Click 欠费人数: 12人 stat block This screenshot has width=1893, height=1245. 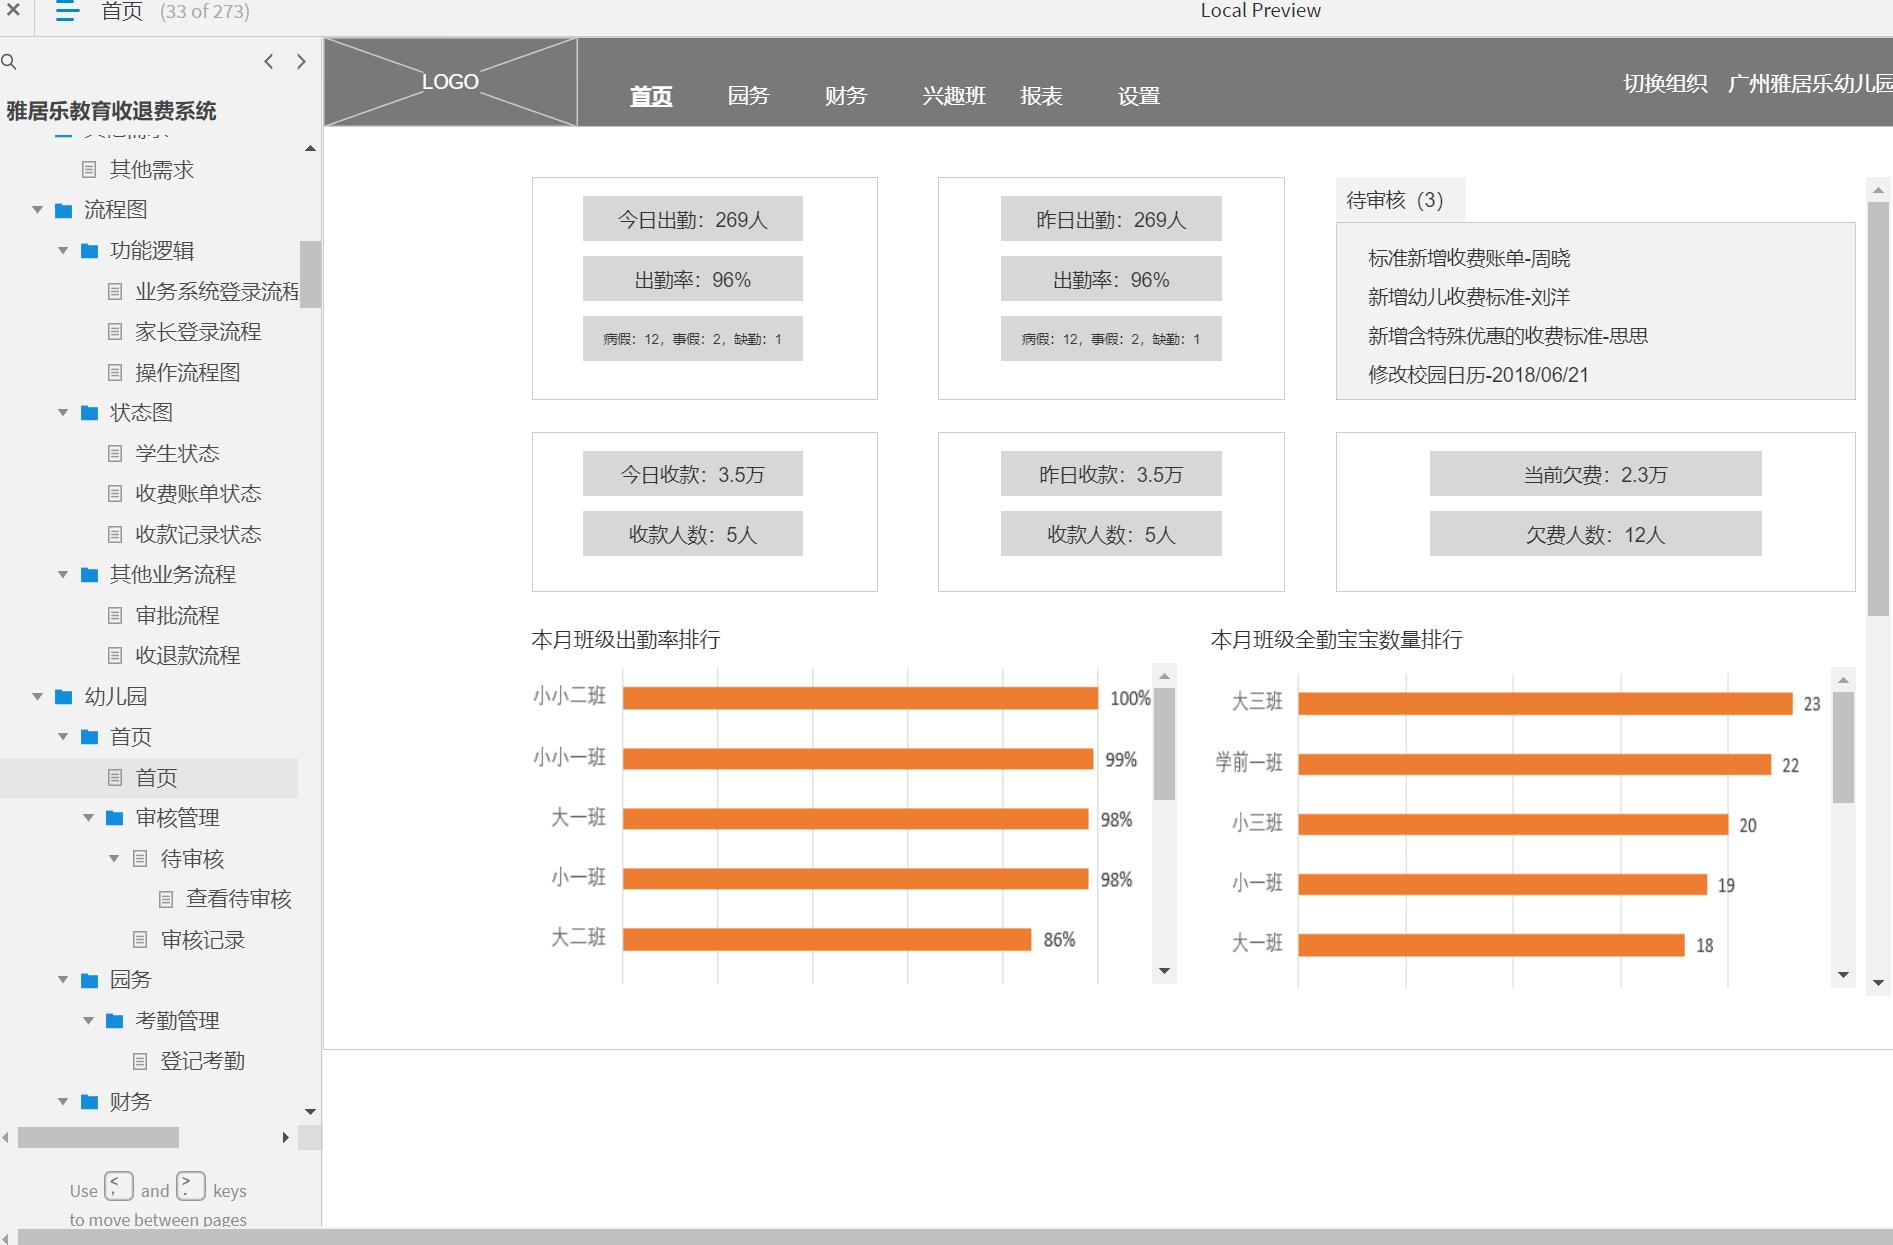tap(1596, 534)
